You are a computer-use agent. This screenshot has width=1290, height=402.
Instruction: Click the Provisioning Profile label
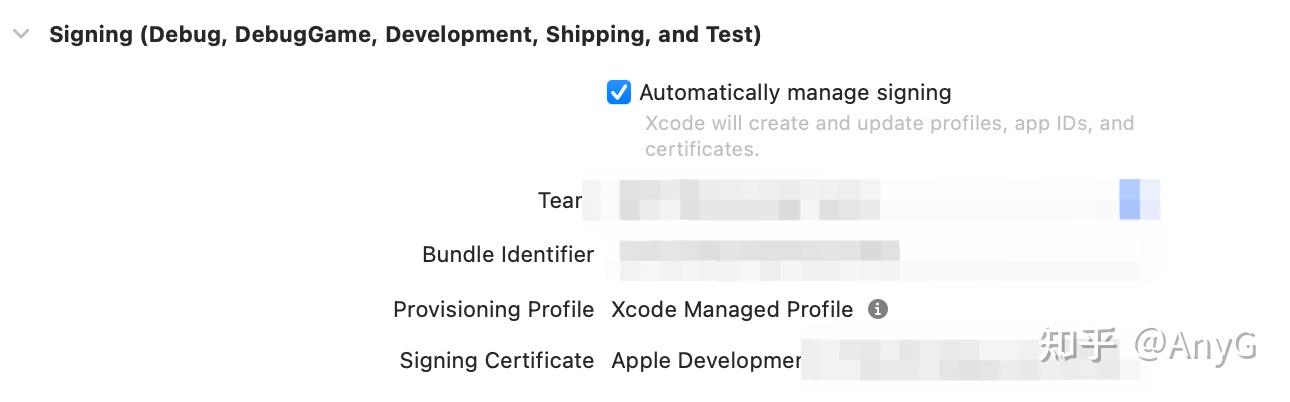(494, 310)
